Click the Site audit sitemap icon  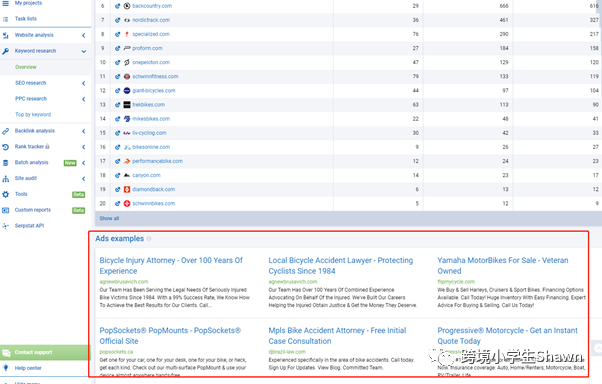tap(5, 179)
